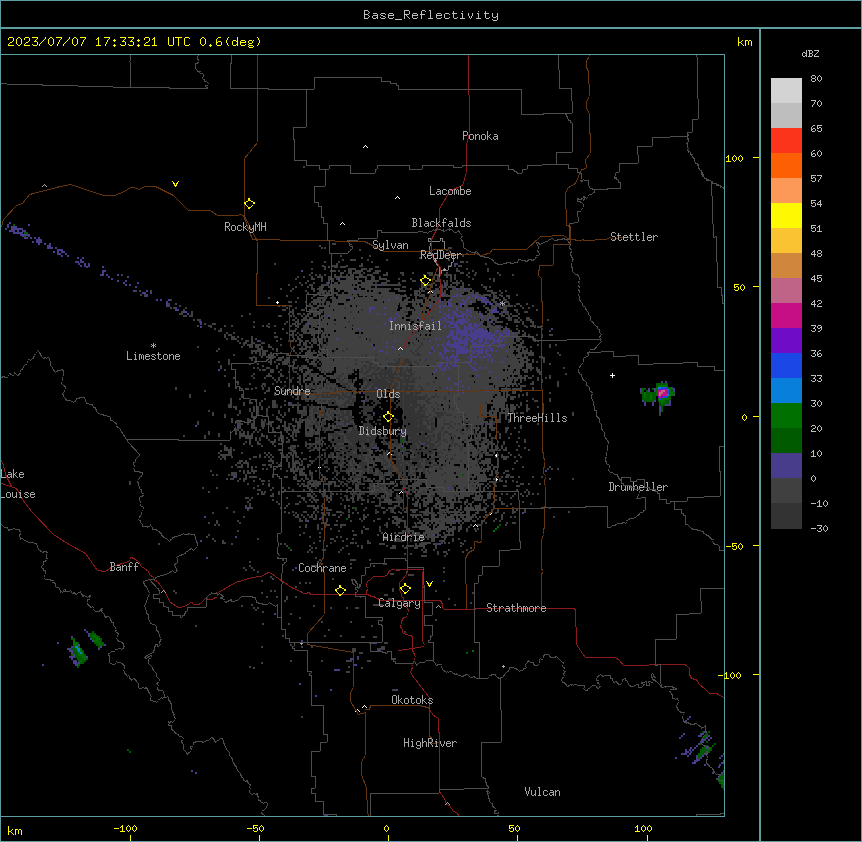Screen dimensions: 862x842
Task: Select the blue 36 dBZ legend swatch
Action: tap(786, 365)
